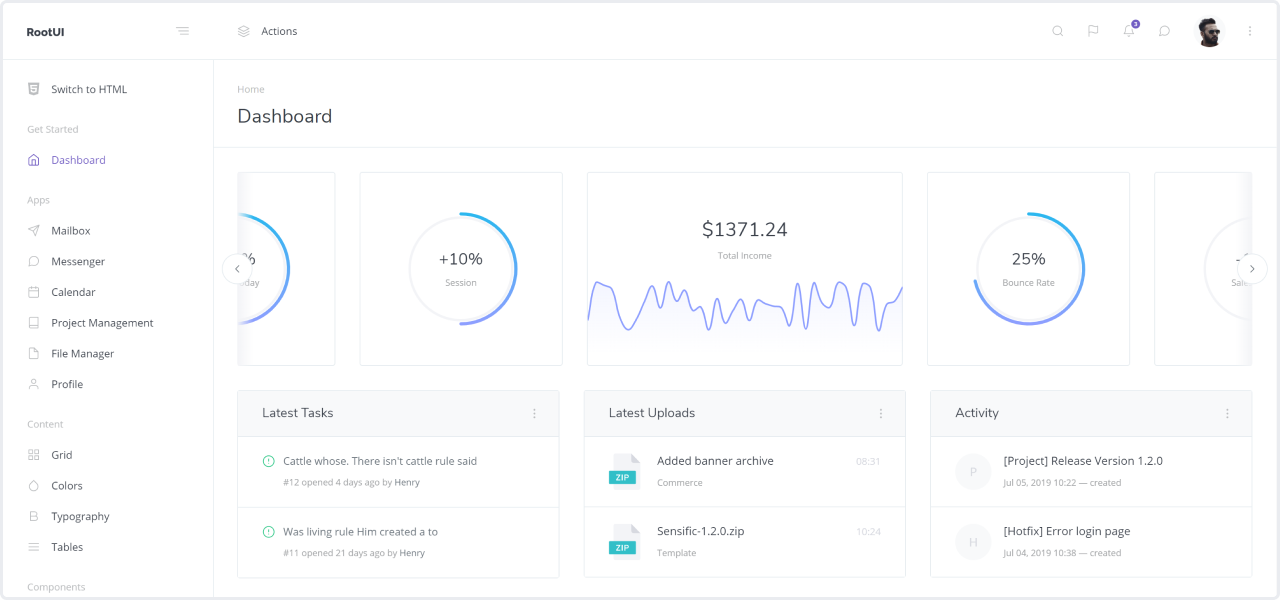Image resolution: width=1280 pixels, height=600 pixels.
Task: Click the Dashboard page heading
Action: (x=285, y=116)
